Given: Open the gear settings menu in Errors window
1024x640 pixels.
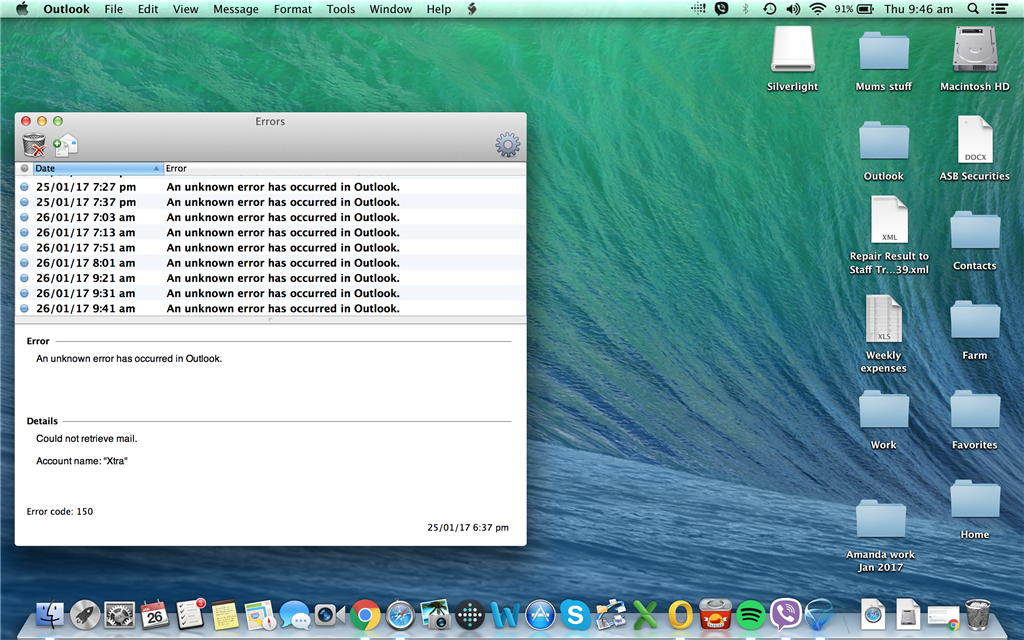Looking at the screenshot, I should [x=507, y=144].
